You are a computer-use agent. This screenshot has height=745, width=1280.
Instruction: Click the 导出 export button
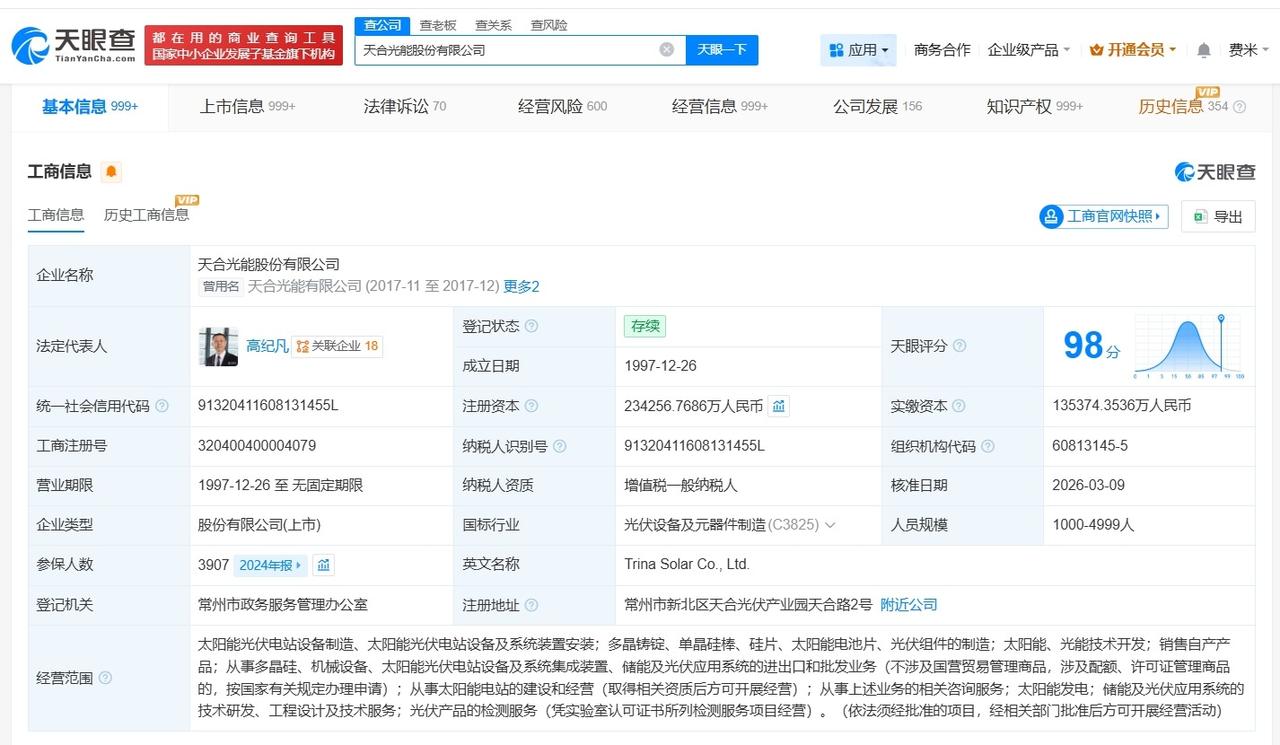[1217, 216]
